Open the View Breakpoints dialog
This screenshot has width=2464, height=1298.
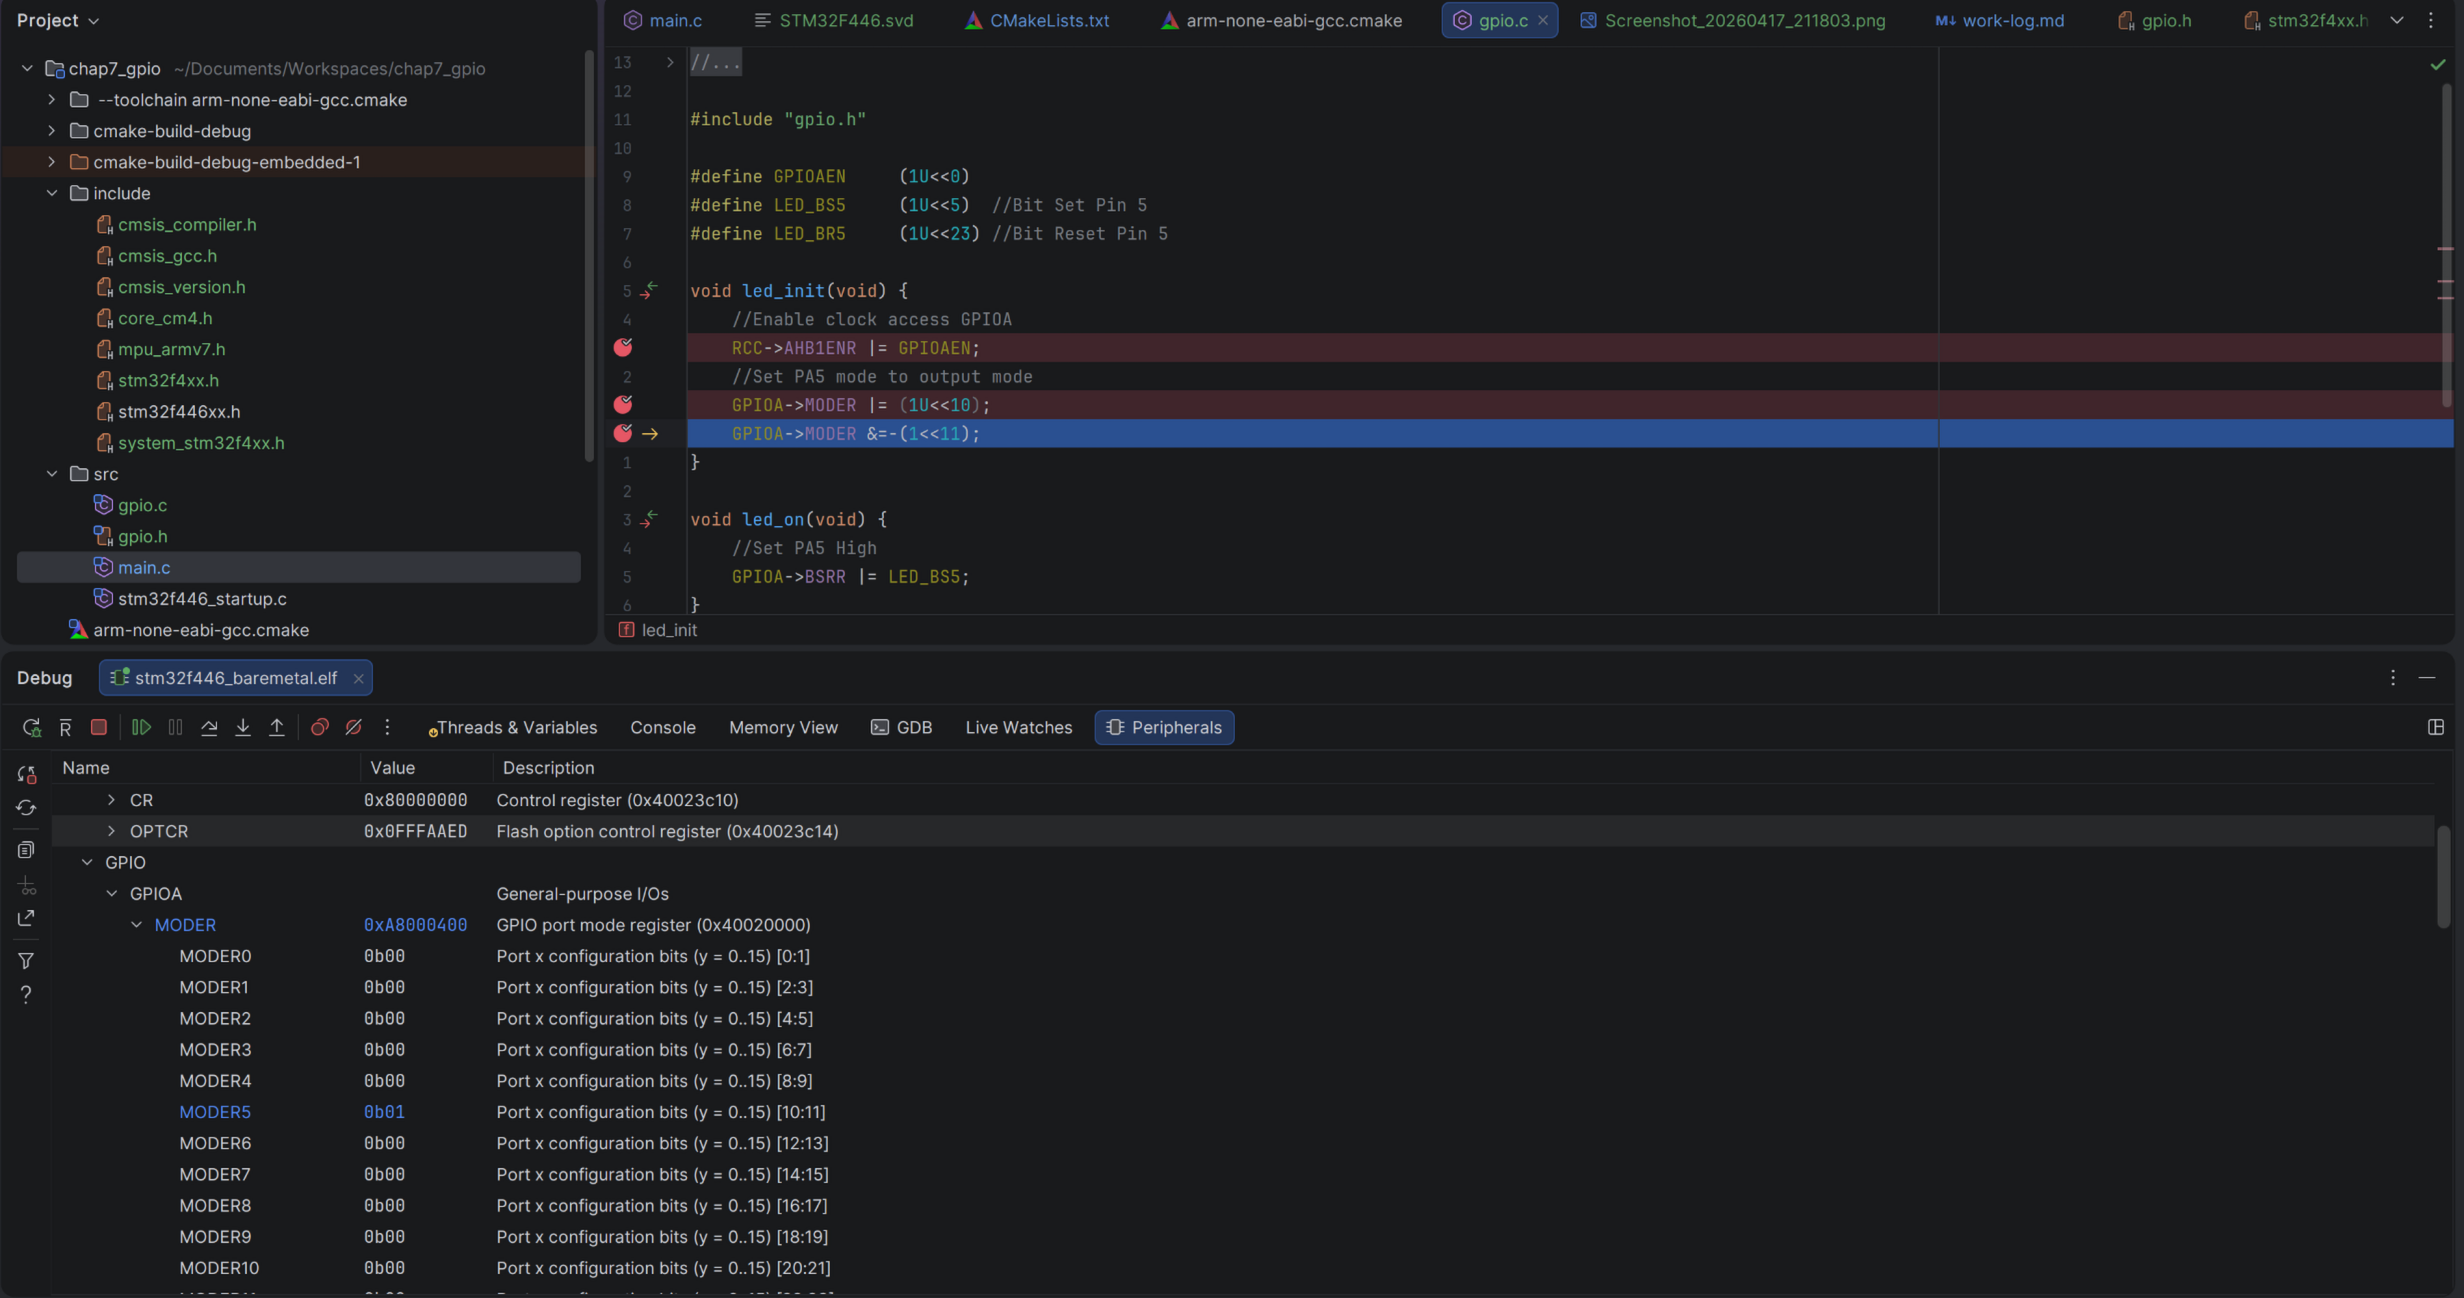coord(319,727)
